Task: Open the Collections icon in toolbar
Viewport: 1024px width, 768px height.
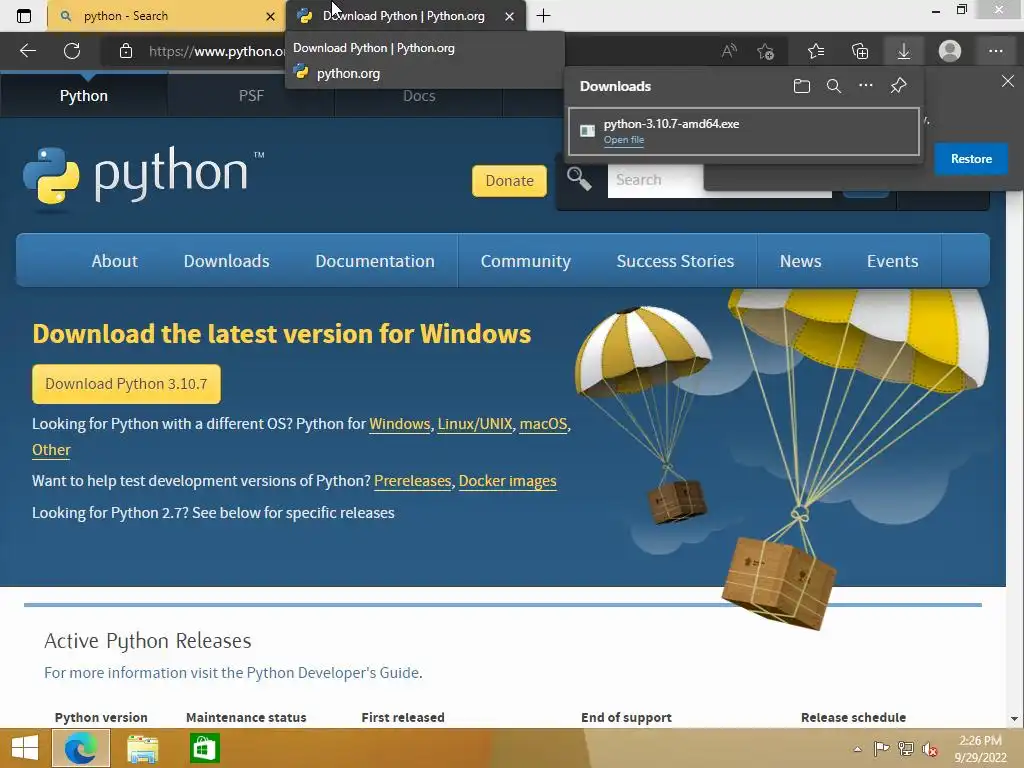Action: click(x=860, y=51)
